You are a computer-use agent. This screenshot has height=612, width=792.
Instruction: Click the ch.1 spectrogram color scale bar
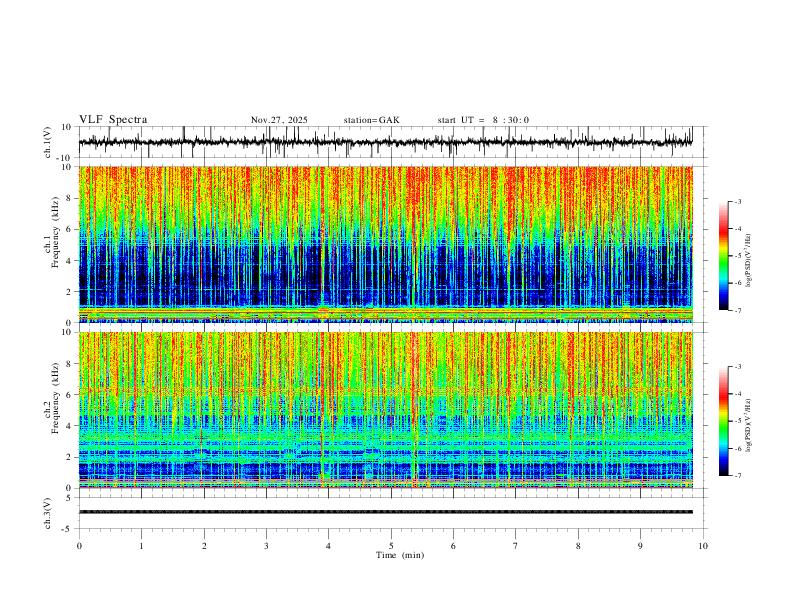point(723,256)
